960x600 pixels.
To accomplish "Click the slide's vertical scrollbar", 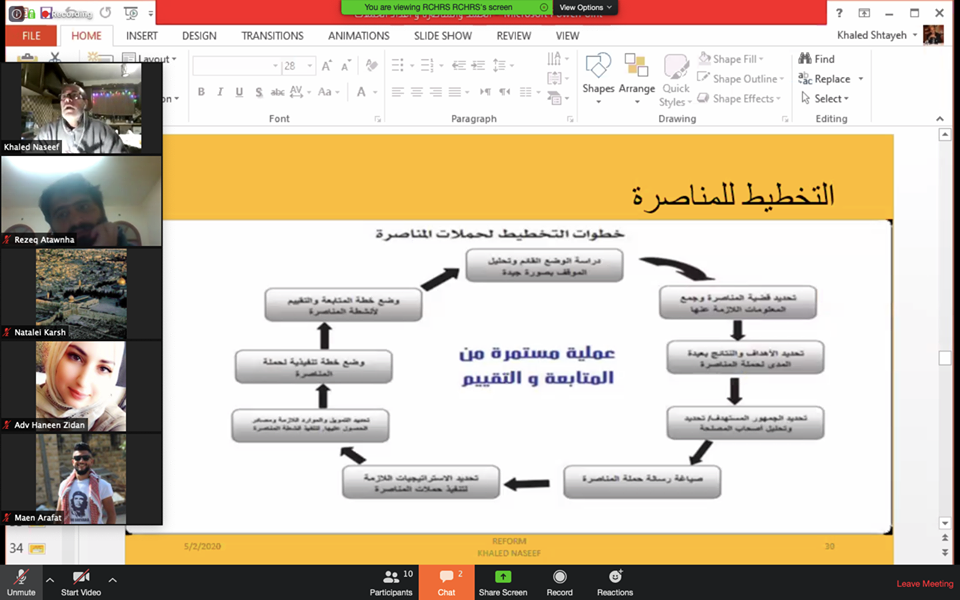I will (944, 358).
